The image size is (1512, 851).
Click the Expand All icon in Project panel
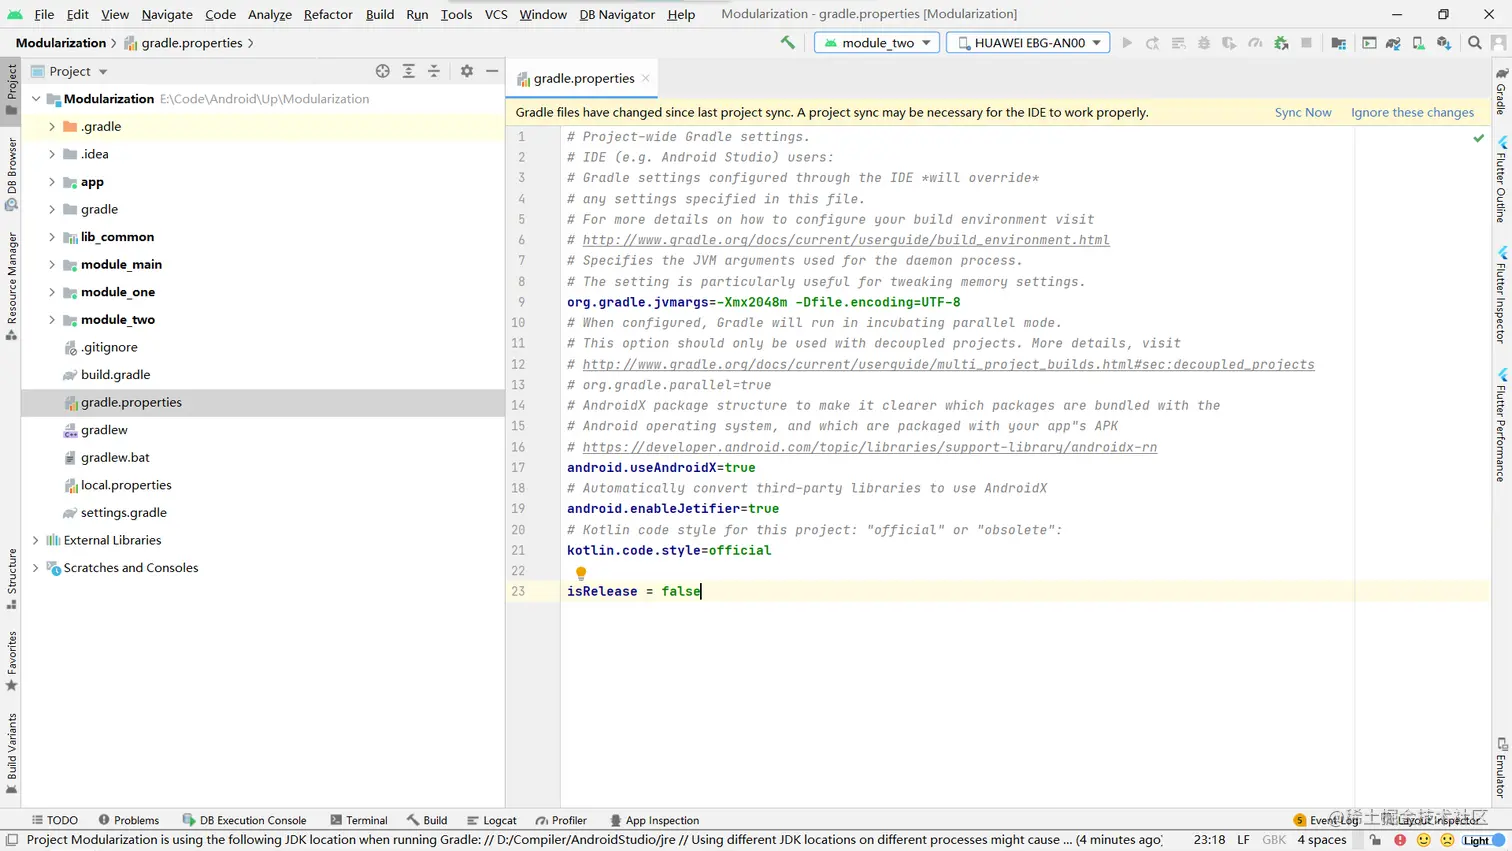[x=409, y=71]
